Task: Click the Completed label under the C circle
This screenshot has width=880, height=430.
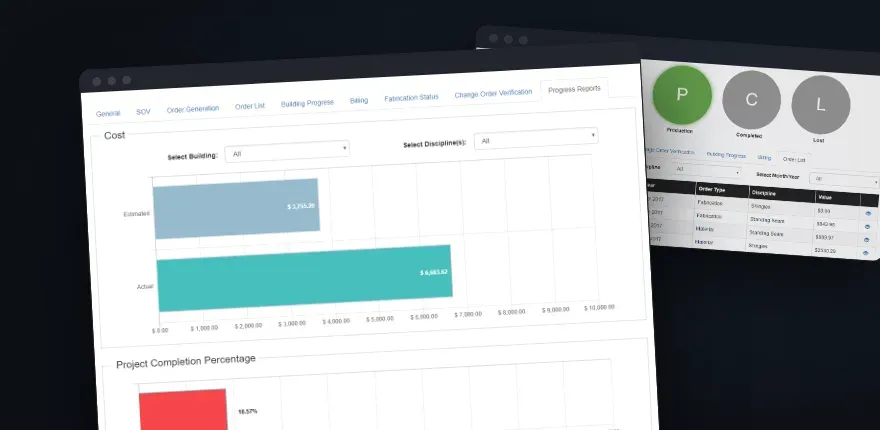Action: (x=749, y=135)
